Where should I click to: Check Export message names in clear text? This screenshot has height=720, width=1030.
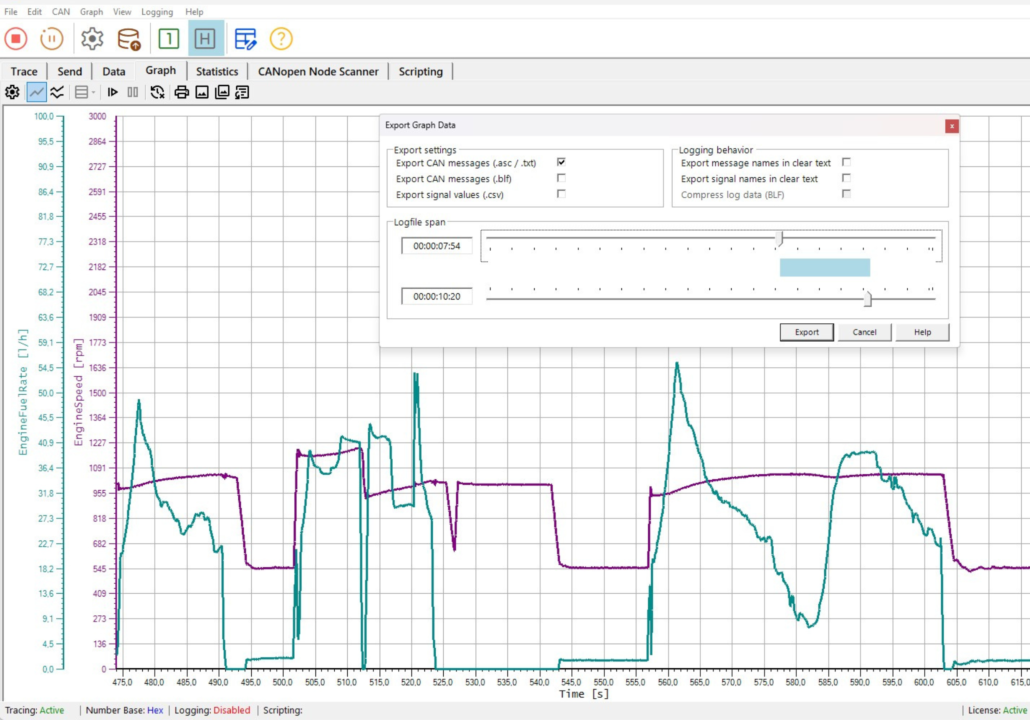tap(846, 162)
